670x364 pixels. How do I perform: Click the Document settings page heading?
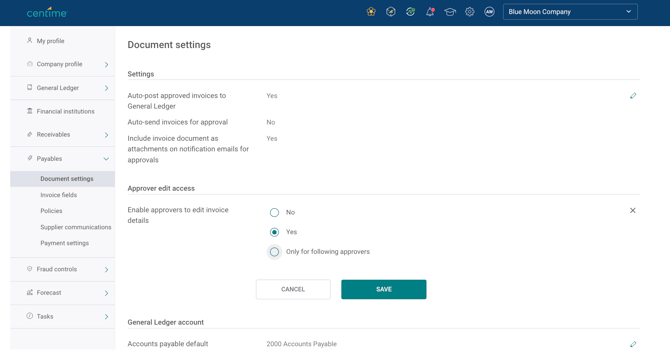[169, 45]
